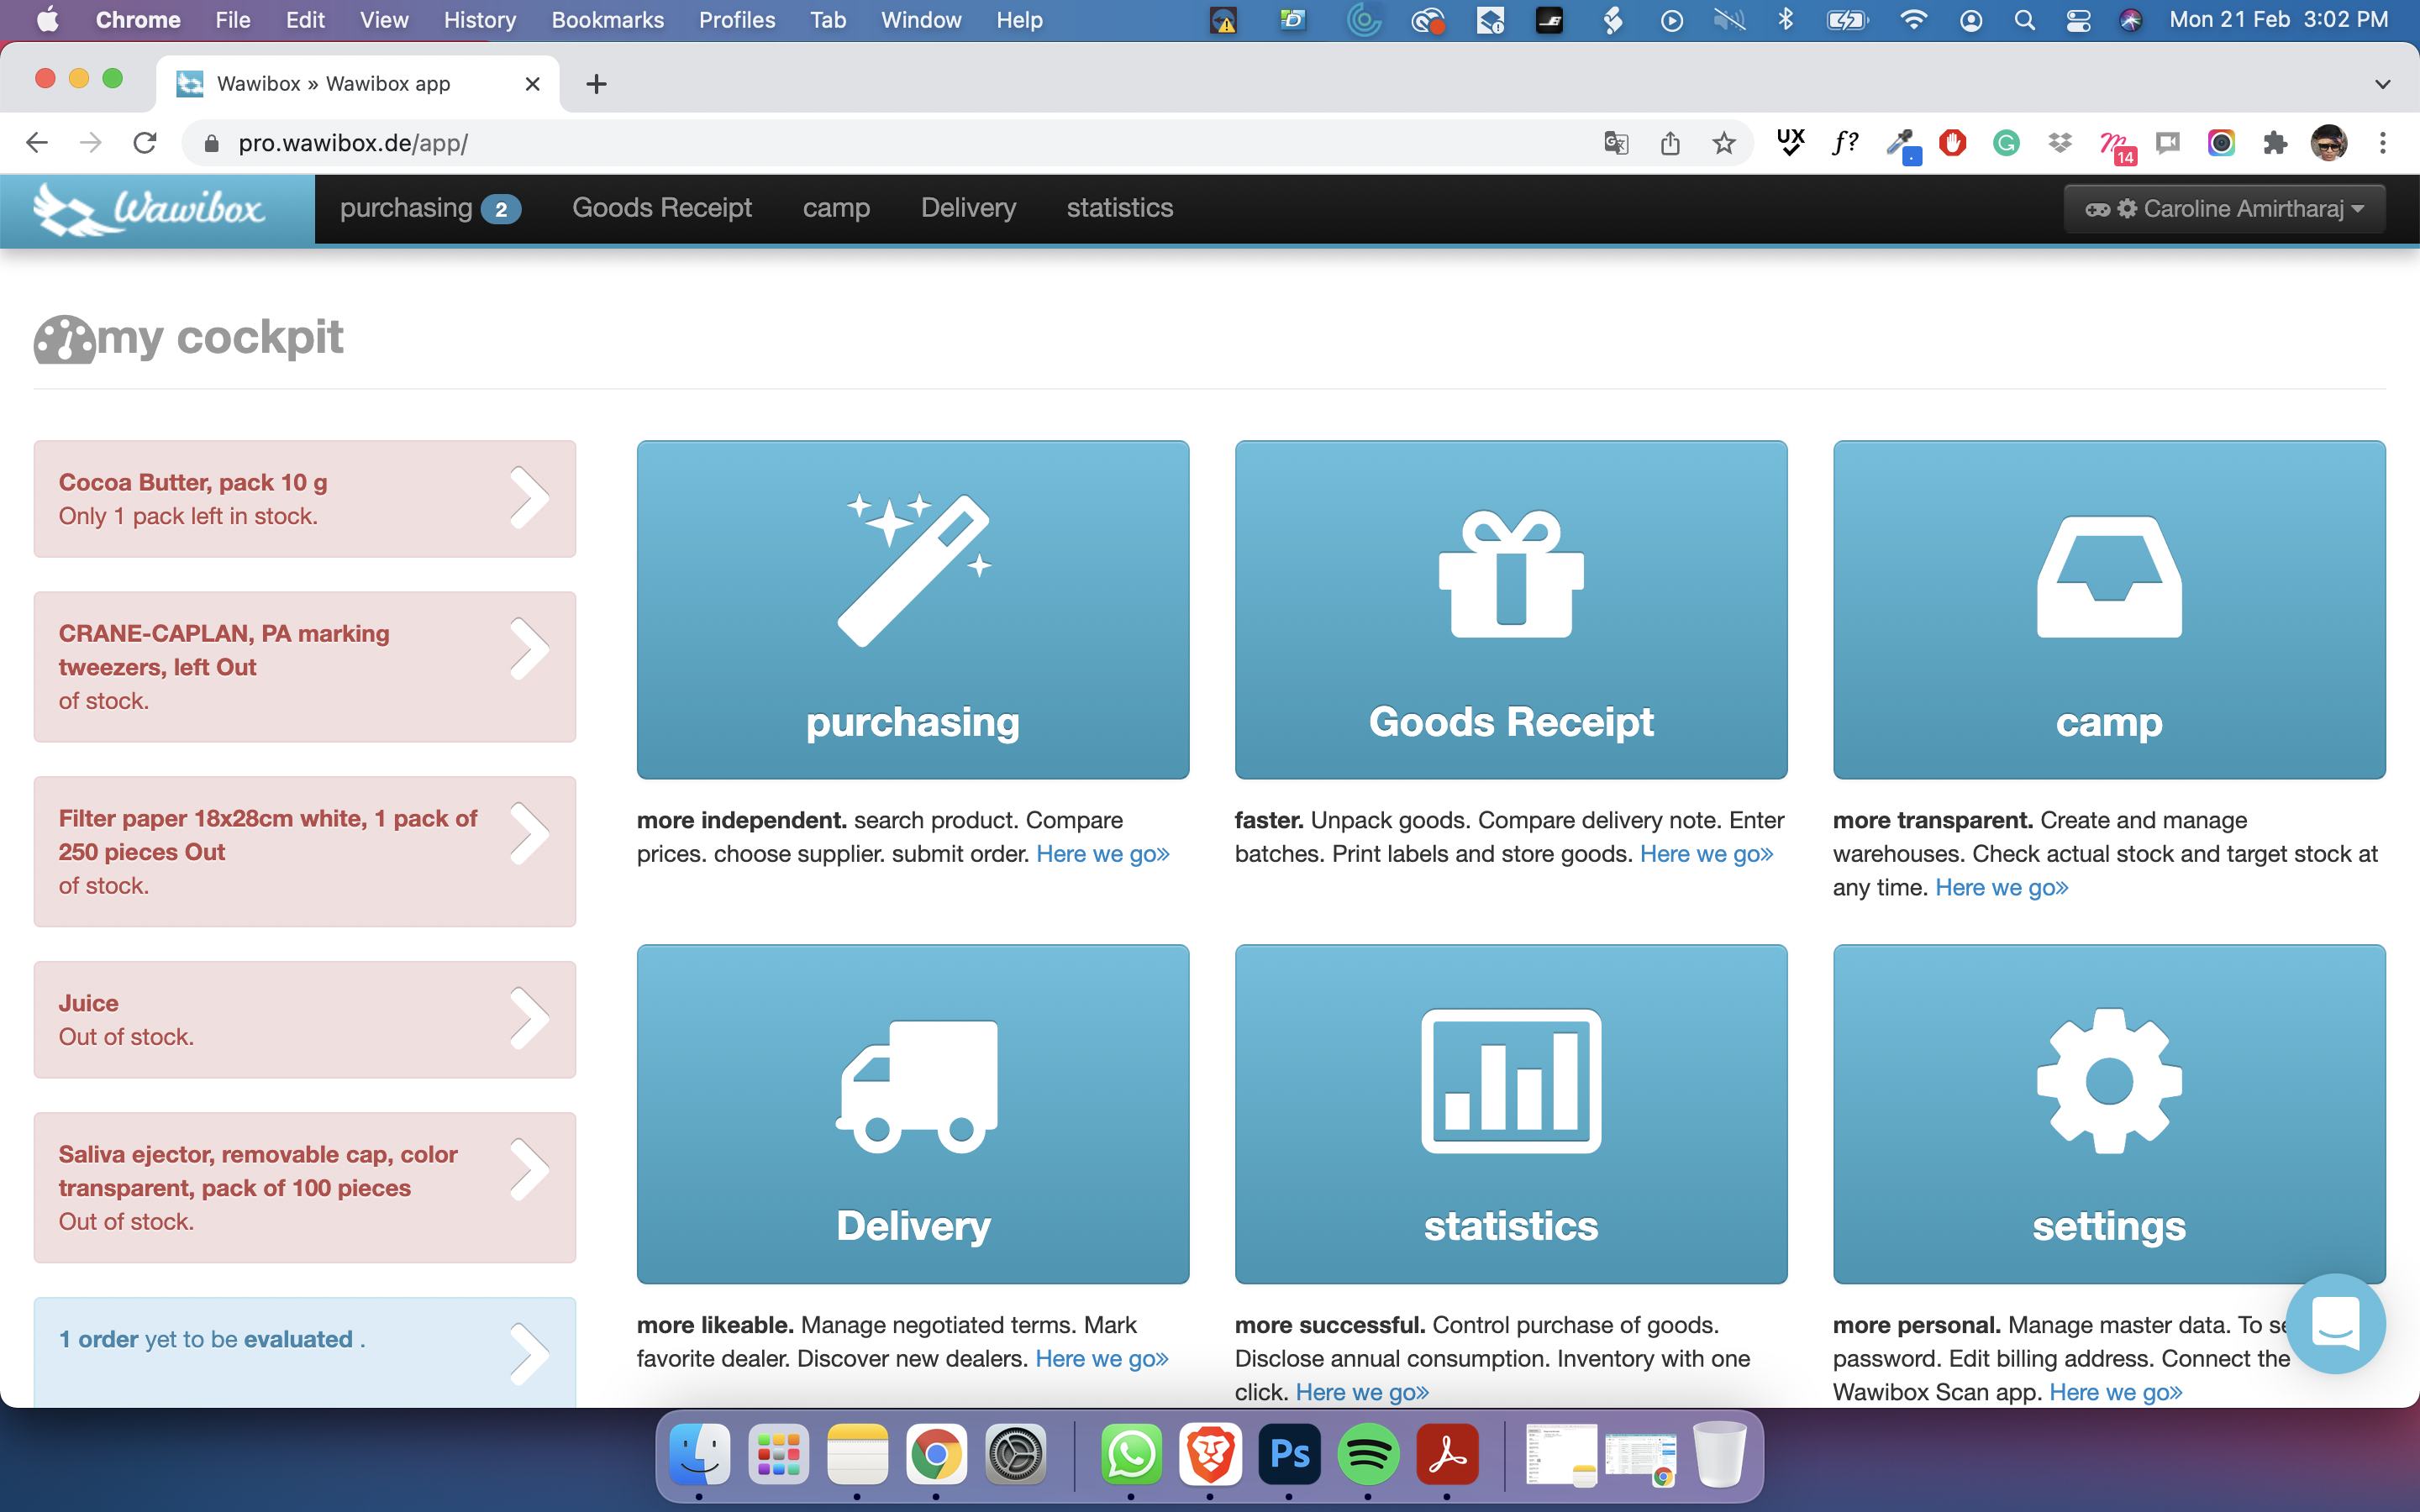
Task: Open the 1 order yet to be evaluated notice
Action: pyautogui.click(x=305, y=1352)
